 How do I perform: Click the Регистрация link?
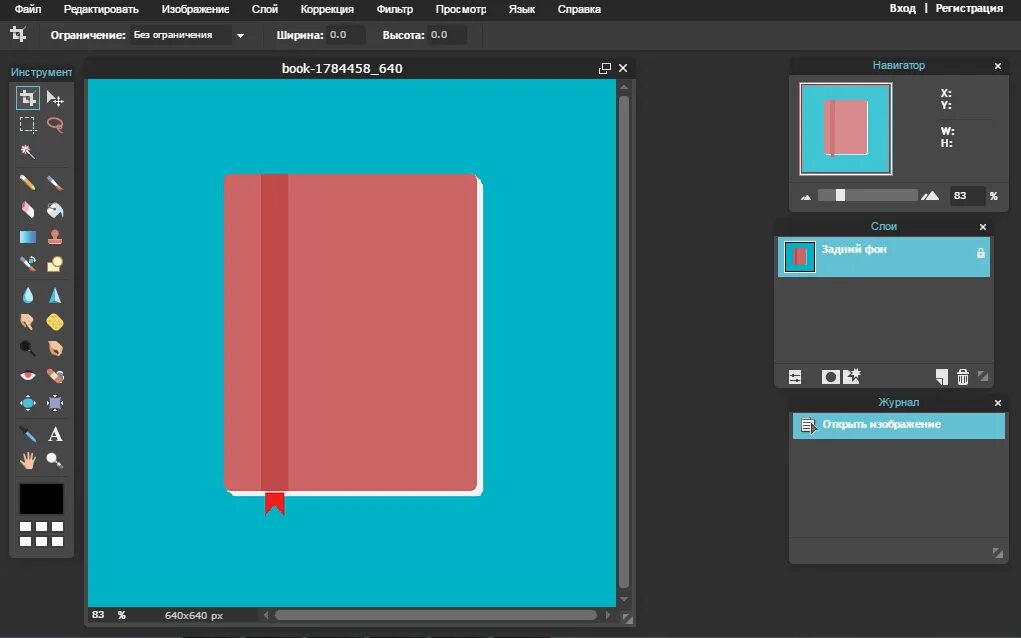(969, 8)
